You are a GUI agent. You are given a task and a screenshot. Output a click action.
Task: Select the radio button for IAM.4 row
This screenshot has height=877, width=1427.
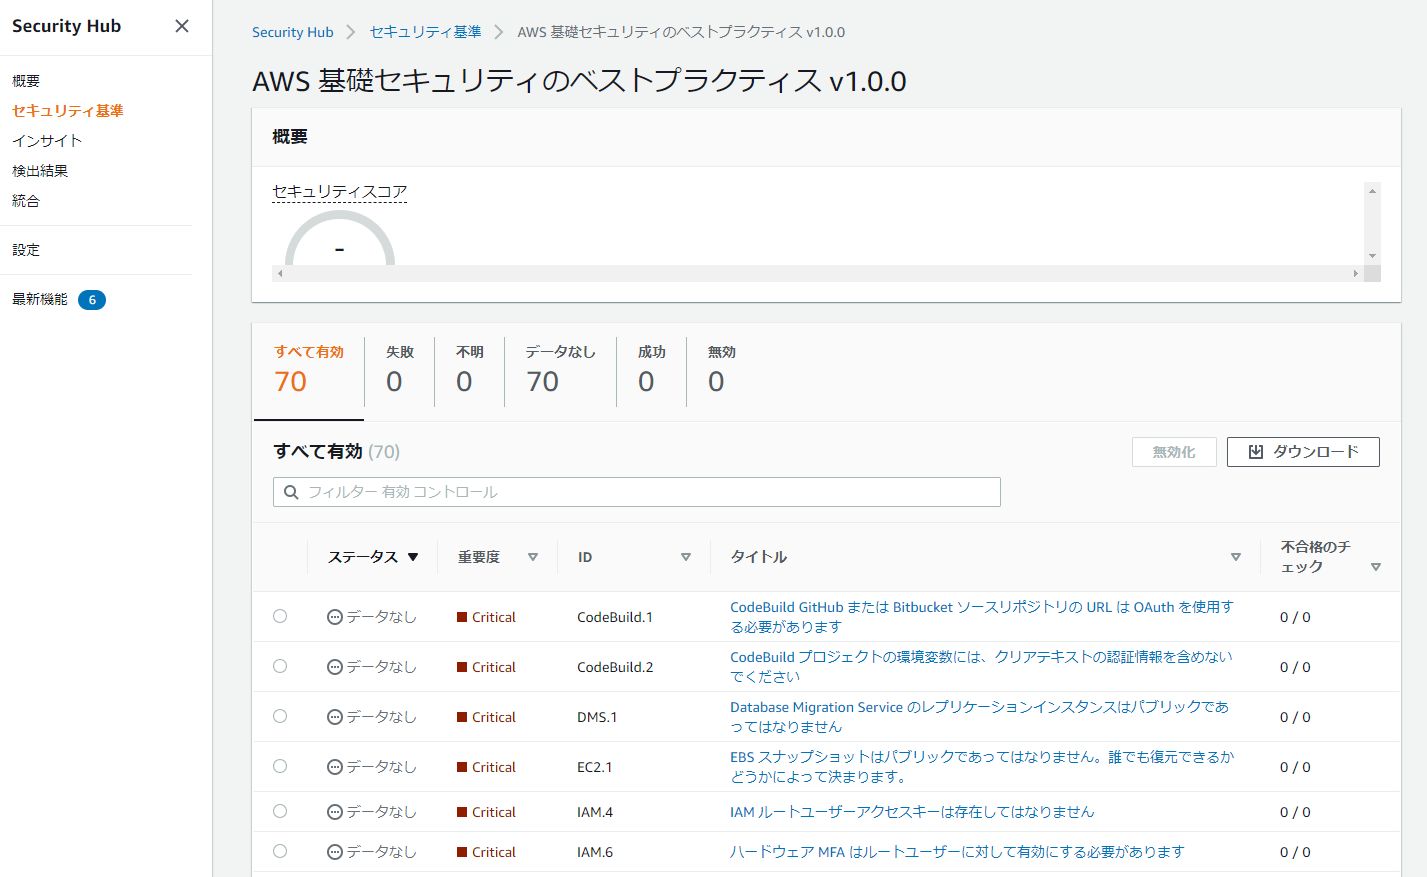tap(280, 811)
